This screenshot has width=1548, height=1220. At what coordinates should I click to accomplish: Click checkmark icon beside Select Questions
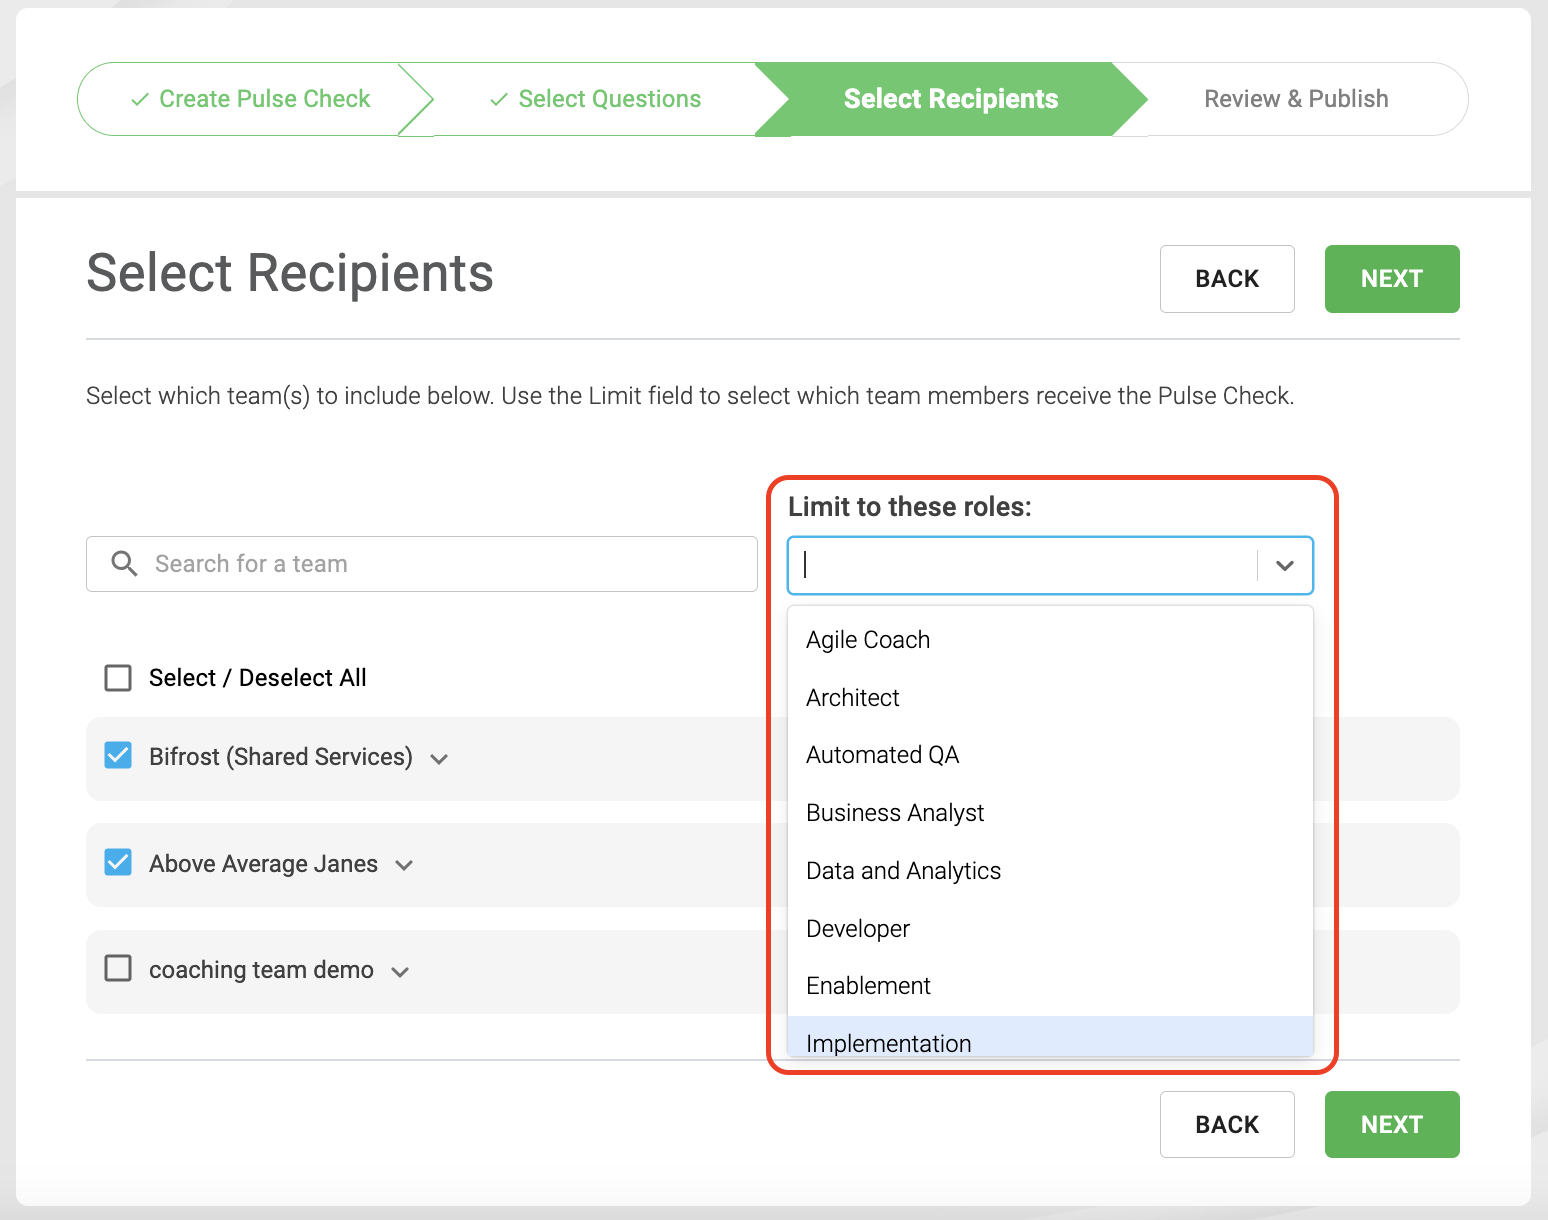pos(499,99)
